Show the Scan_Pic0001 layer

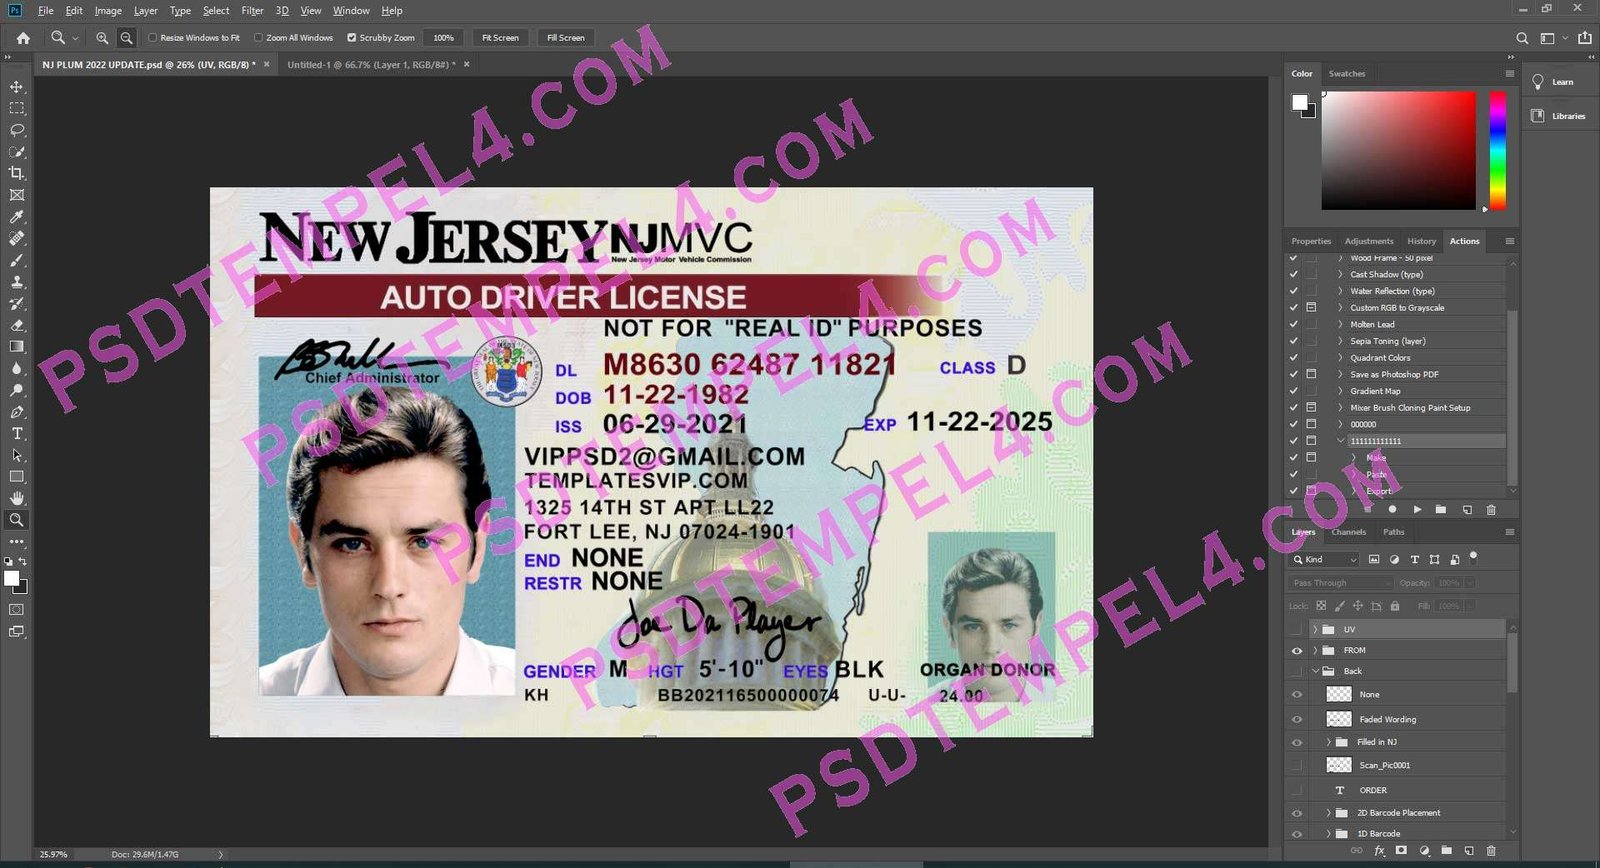1297,765
